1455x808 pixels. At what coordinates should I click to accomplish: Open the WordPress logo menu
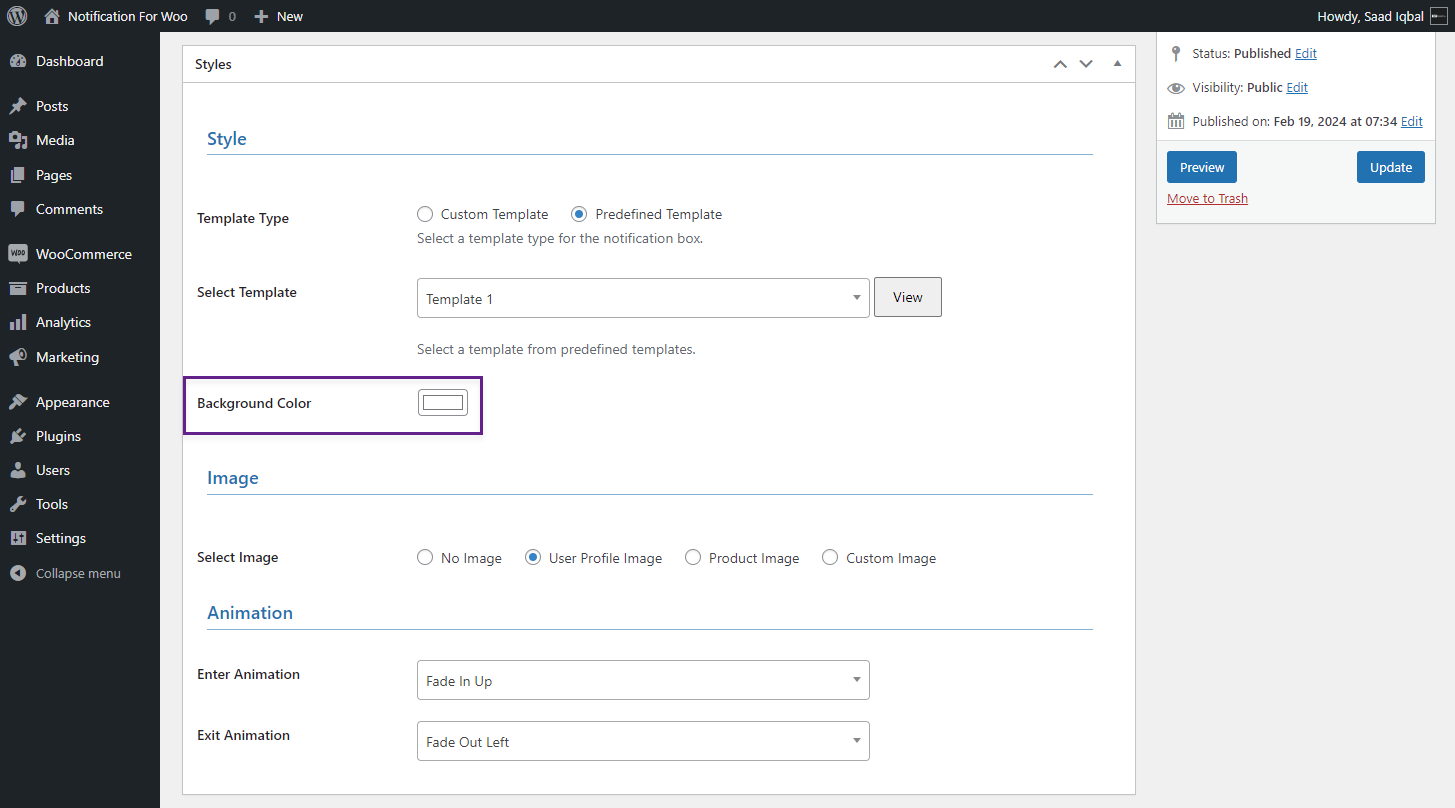[x=17, y=16]
